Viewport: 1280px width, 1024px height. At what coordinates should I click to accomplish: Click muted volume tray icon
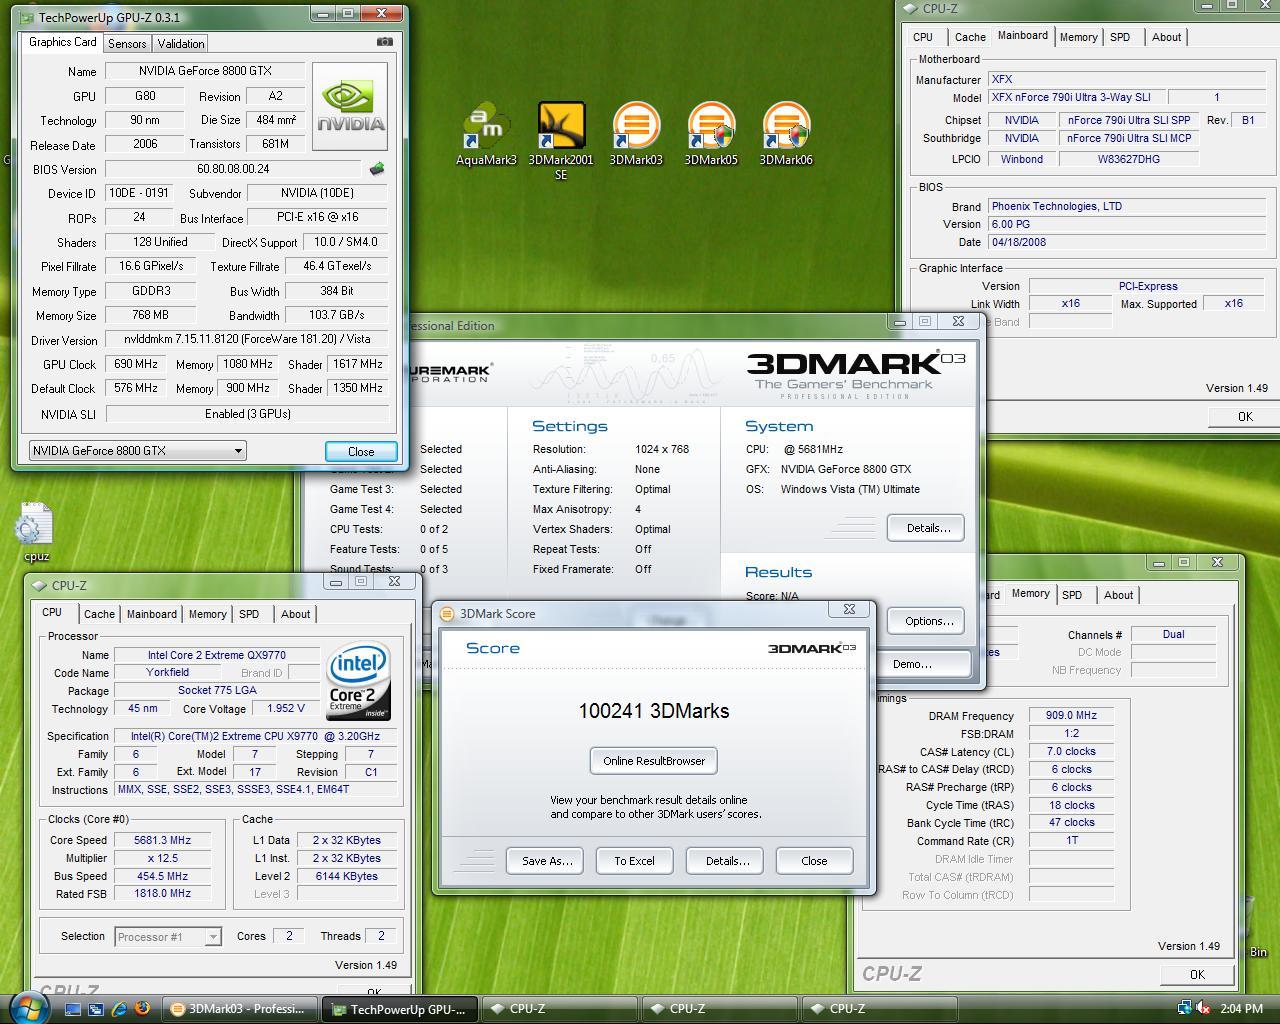[x=1203, y=1008]
